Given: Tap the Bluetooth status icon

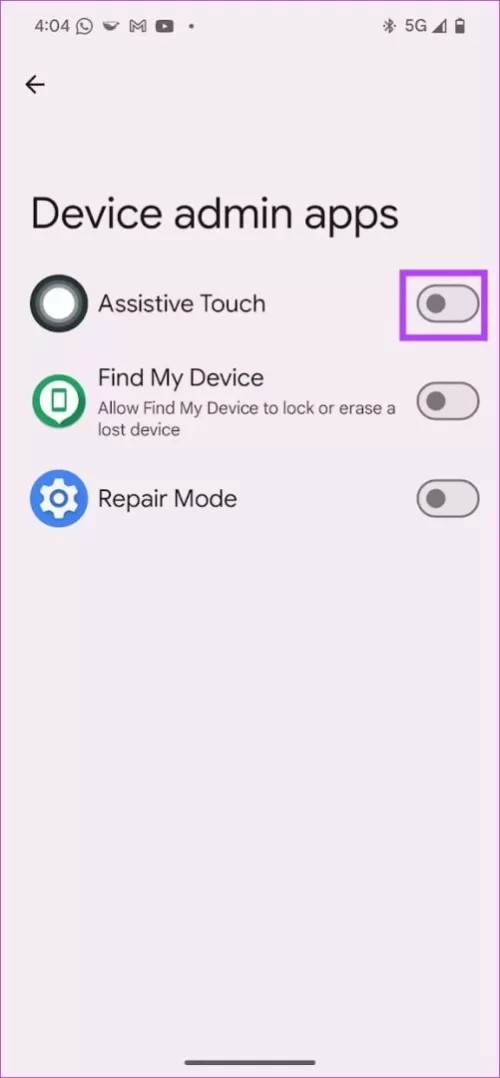Looking at the screenshot, I should (x=389, y=26).
